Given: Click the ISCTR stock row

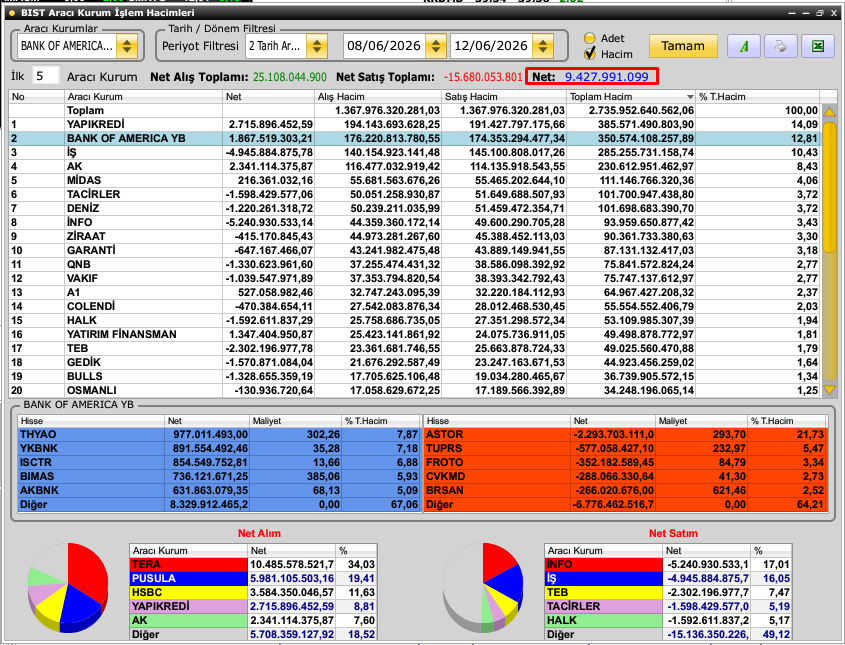Looking at the screenshot, I should (x=219, y=462).
